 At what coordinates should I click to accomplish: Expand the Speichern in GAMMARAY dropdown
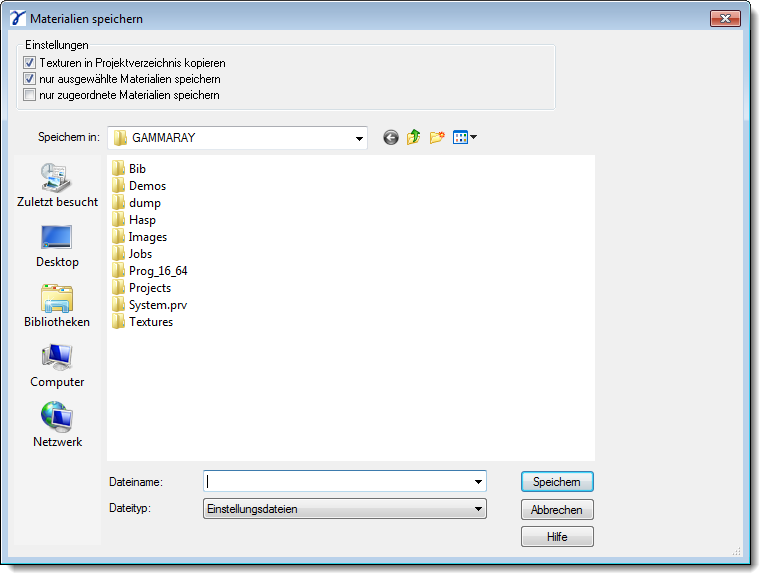359,138
